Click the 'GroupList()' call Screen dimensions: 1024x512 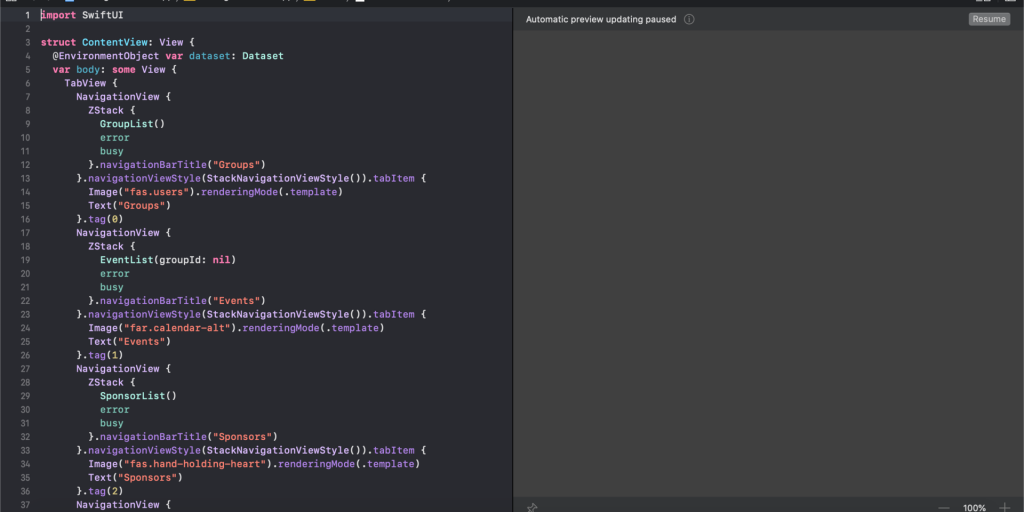click(x=132, y=123)
